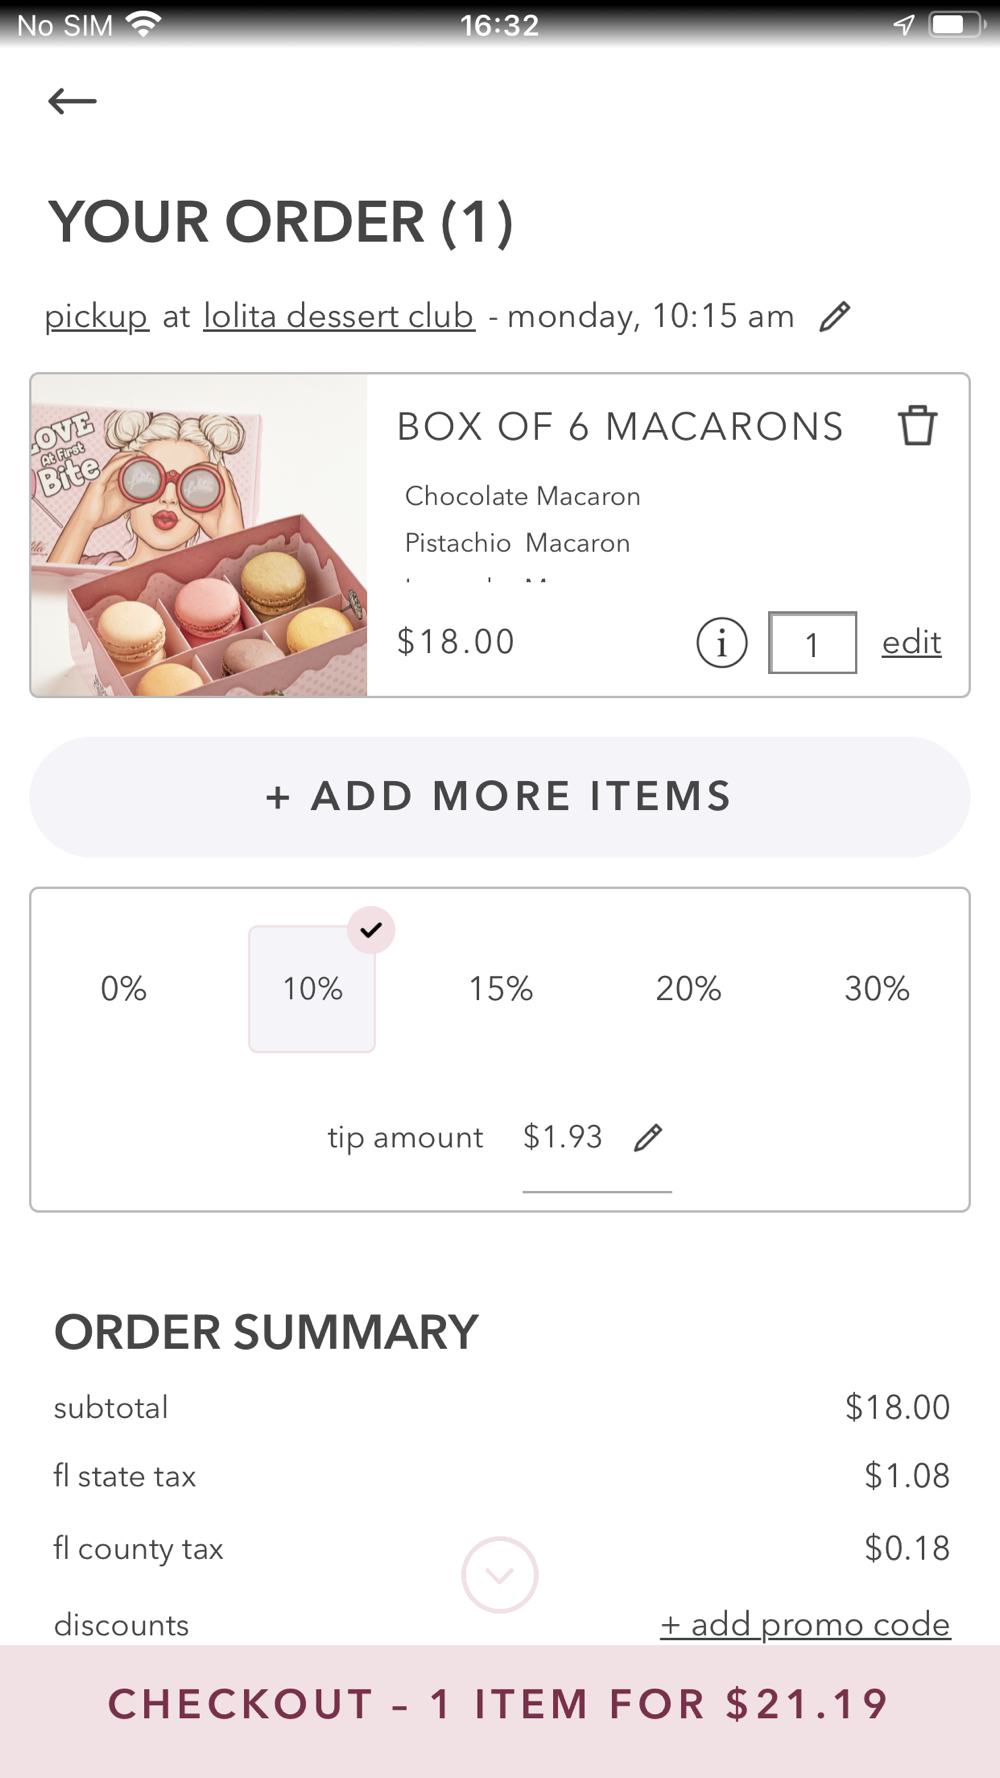Click pencil icon to edit tip amount
Image resolution: width=1000 pixels, height=1778 pixels.
[x=648, y=1137]
